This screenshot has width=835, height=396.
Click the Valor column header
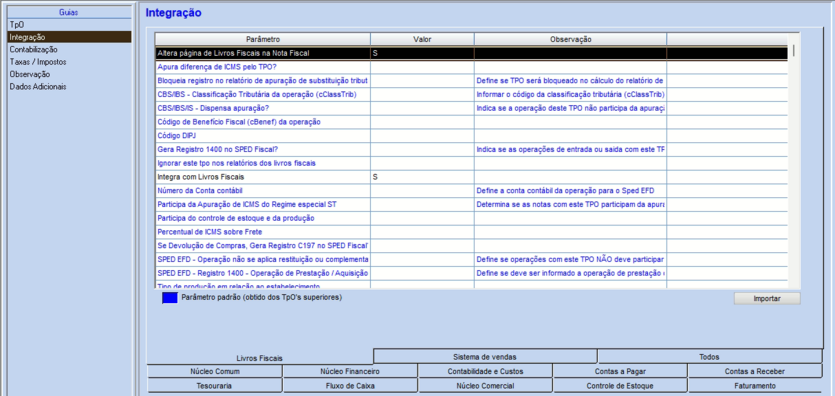point(422,39)
